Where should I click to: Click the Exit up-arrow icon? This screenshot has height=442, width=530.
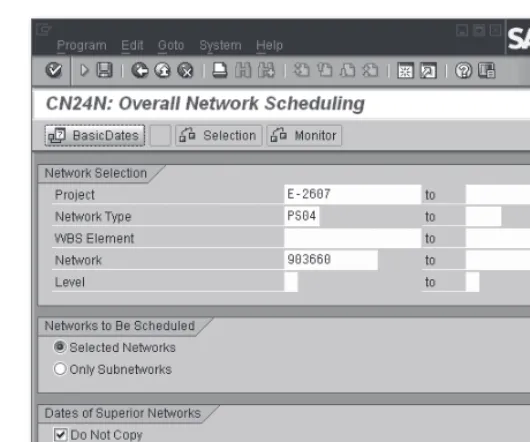163,71
